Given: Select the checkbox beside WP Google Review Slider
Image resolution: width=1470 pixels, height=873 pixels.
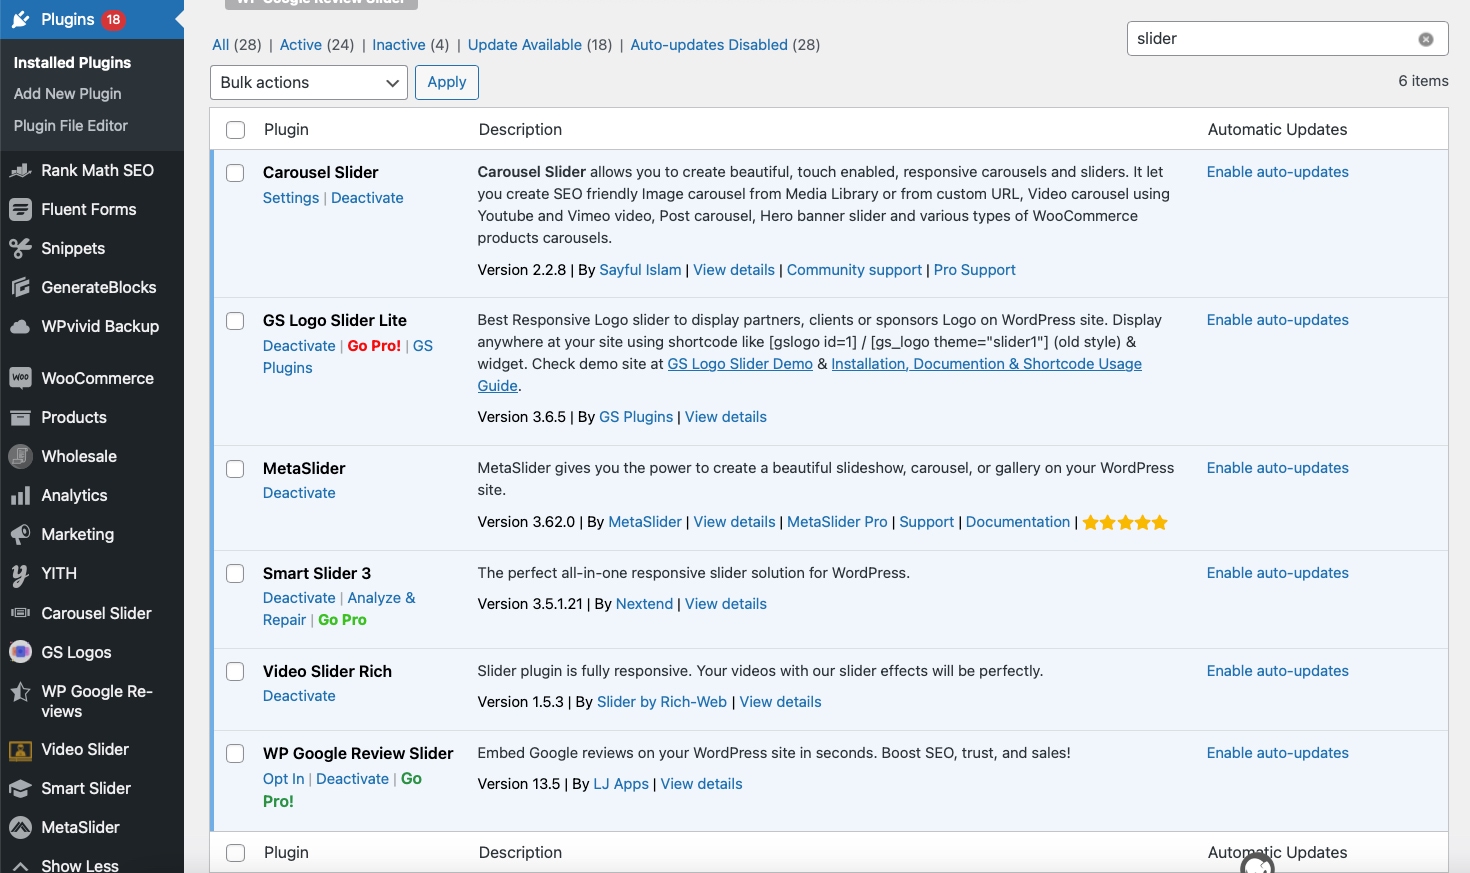Looking at the screenshot, I should pos(235,753).
